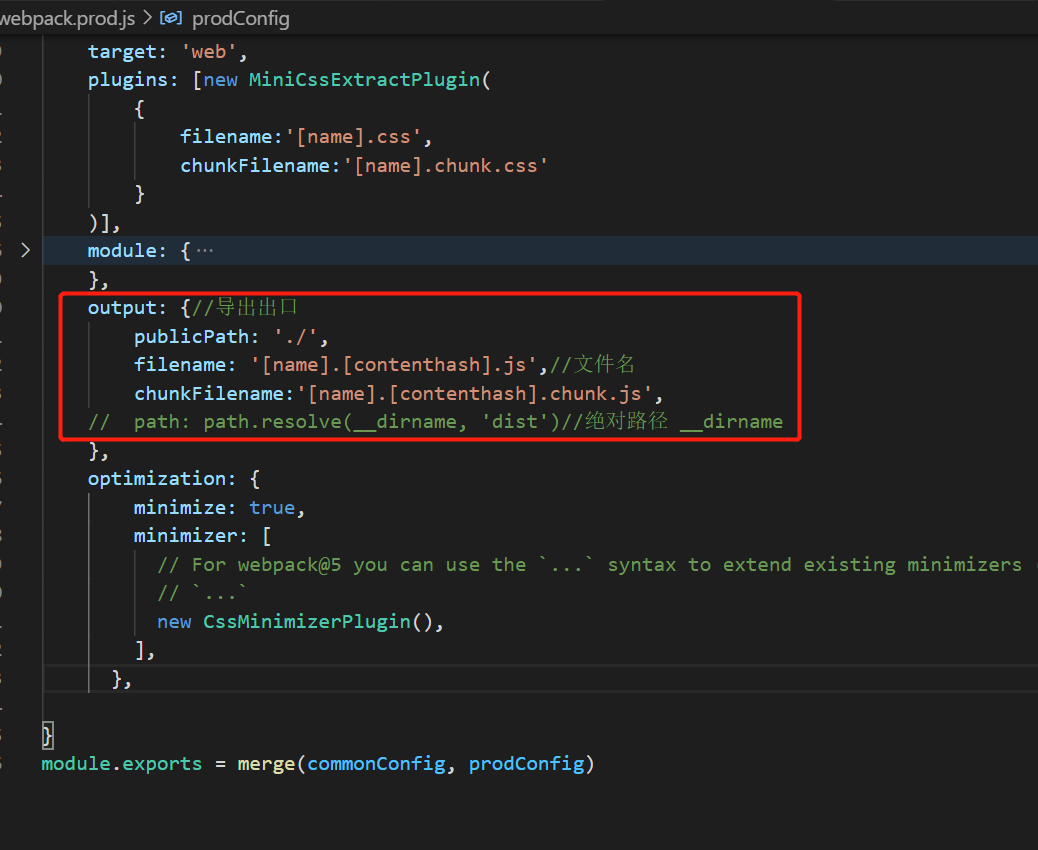Click the 'publicPath' property key
Viewport: 1038px width, 850px height.
pyautogui.click(x=191, y=336)
